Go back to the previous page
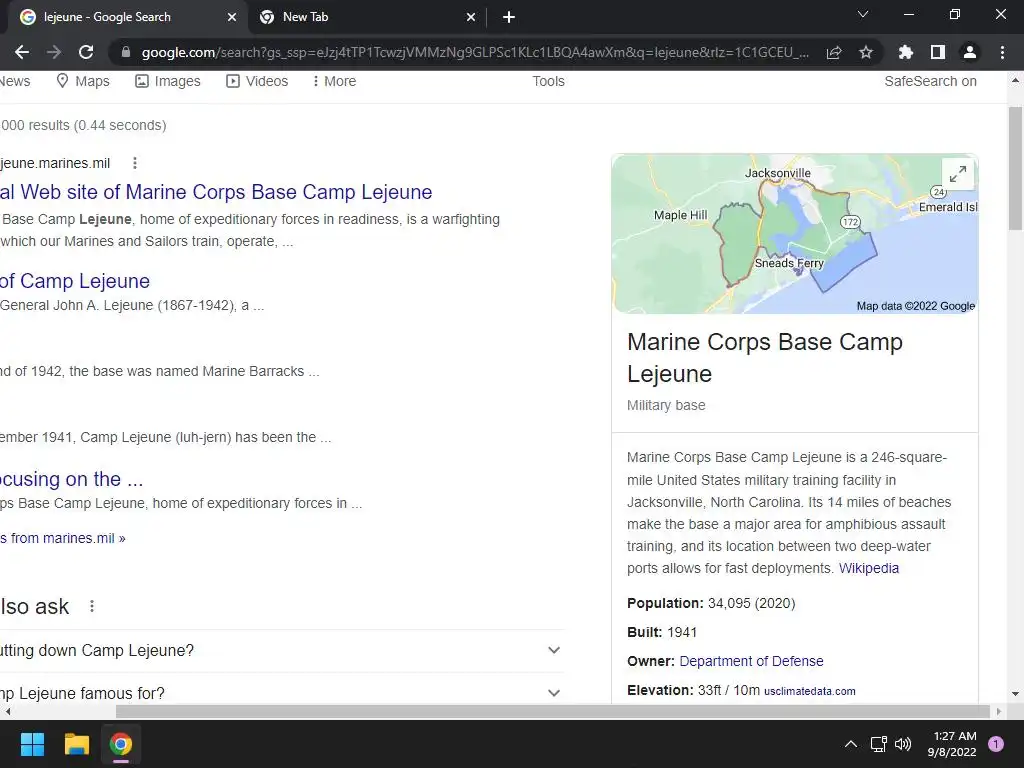The height and width of the screenshot is (768, 1024). pyautogui.click(x=22, y=52)
